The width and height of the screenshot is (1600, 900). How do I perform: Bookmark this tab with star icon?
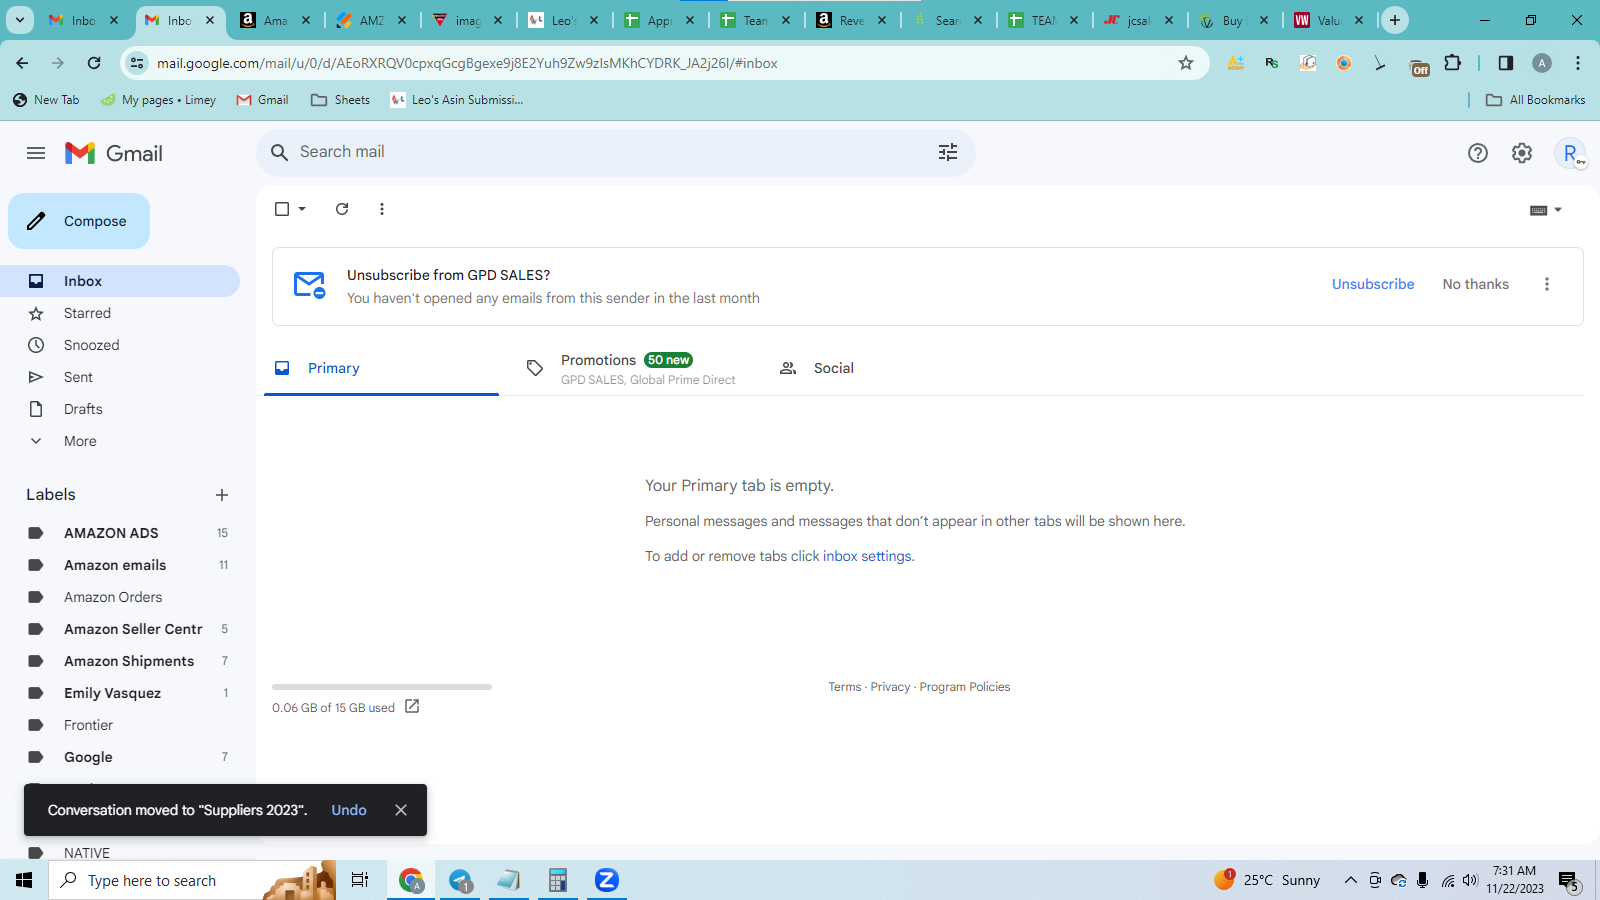click(x=1186, y=63)
